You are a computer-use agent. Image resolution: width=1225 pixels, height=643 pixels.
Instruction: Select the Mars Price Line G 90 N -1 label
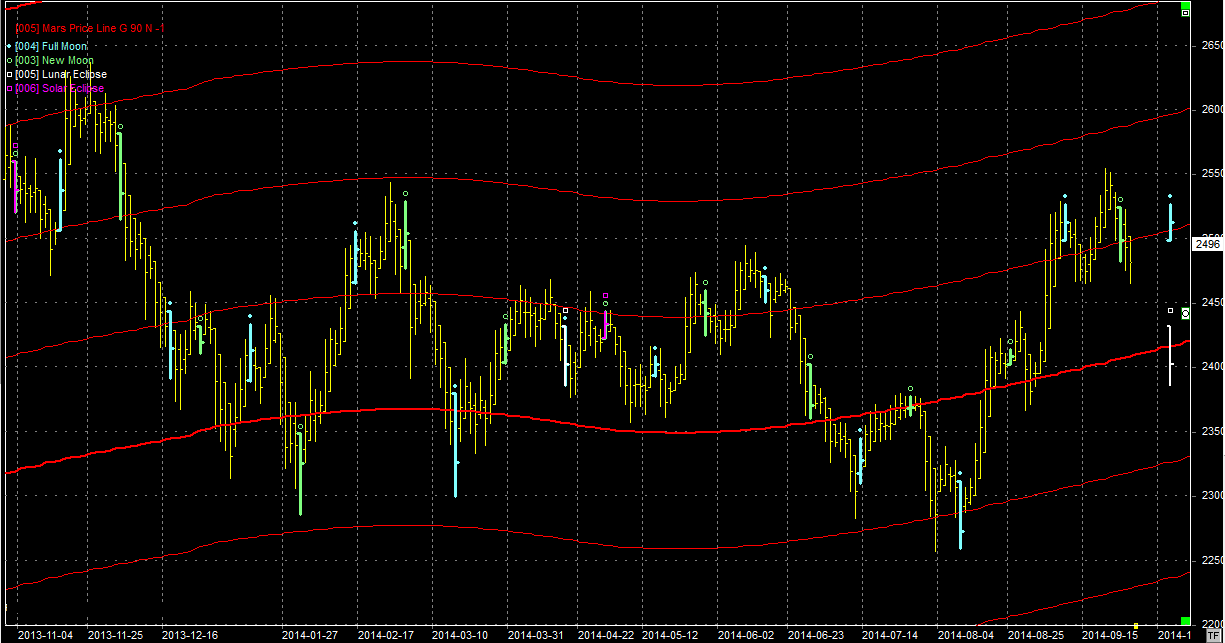click(90, 29)
